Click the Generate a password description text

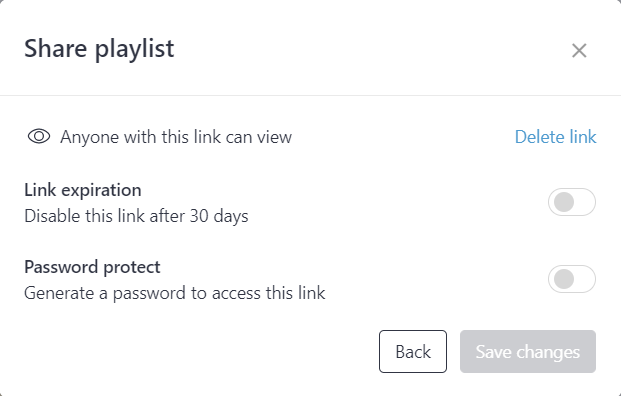[x=175, y=293]
